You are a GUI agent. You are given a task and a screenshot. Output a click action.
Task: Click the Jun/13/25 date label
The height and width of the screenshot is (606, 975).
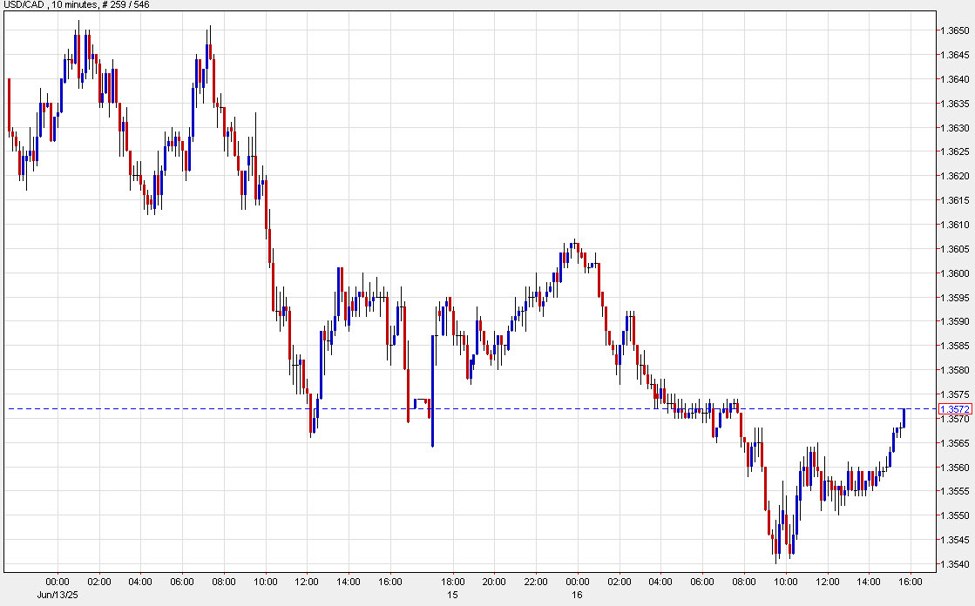click(55, 594)
